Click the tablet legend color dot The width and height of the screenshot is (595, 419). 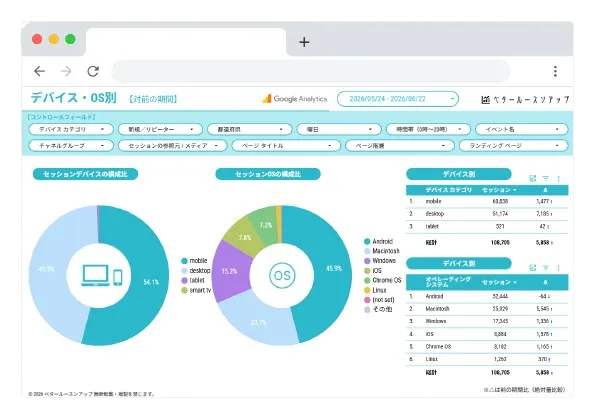point(184,280)
